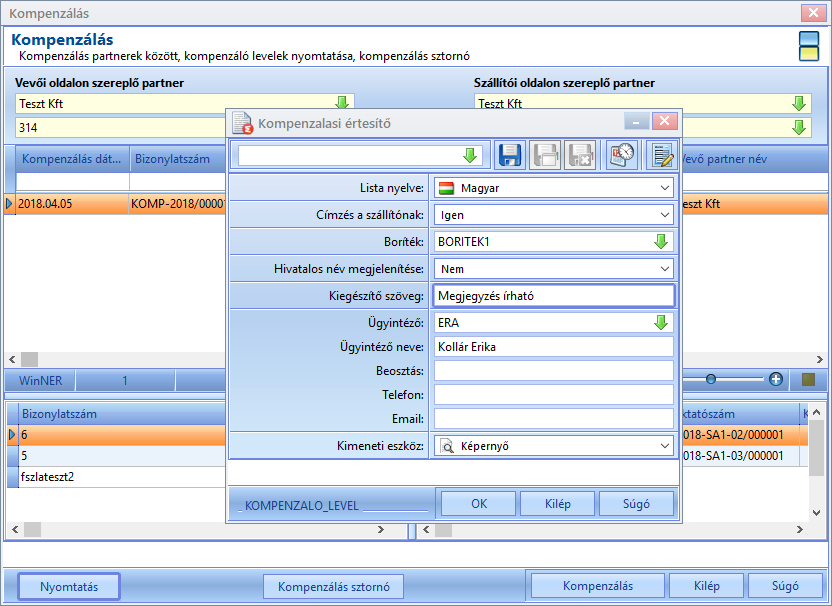832x606 pixels.
Task: Click the save-and-print settings icon
Action: coord(545,155)
